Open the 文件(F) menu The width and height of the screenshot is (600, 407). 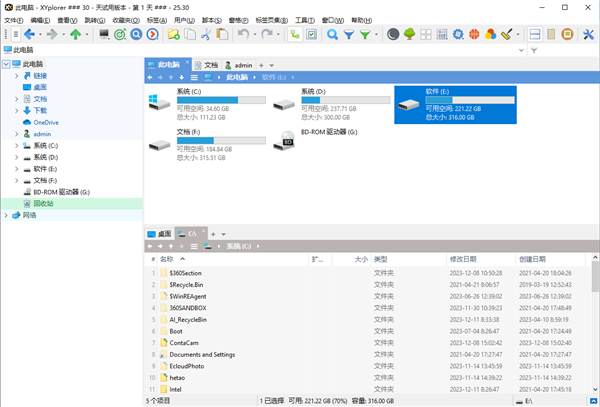pyautogui.click(x=13, y=20)
